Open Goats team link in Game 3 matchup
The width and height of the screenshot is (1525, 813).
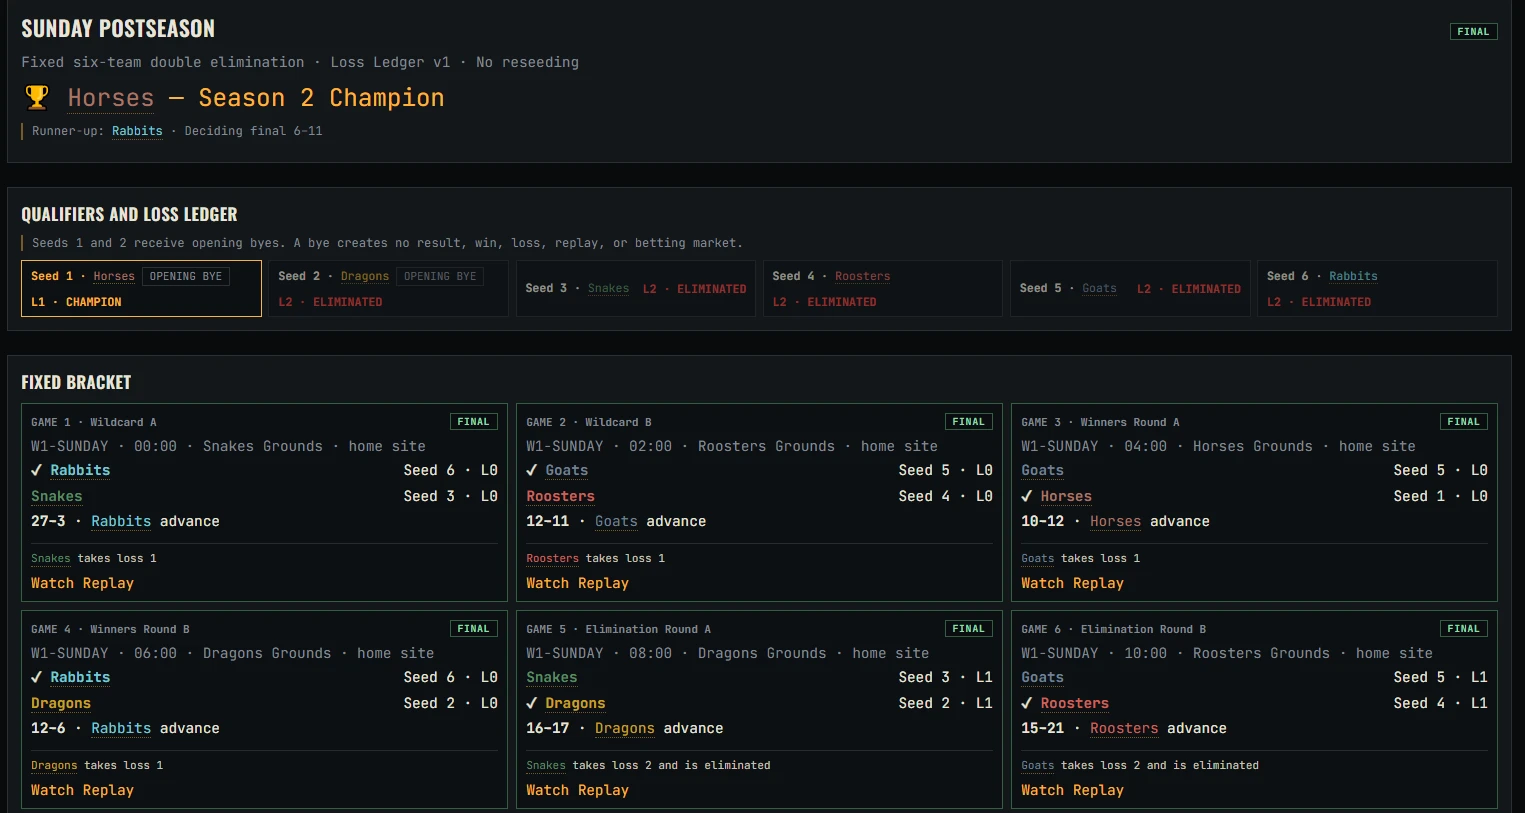(1042, 470)
